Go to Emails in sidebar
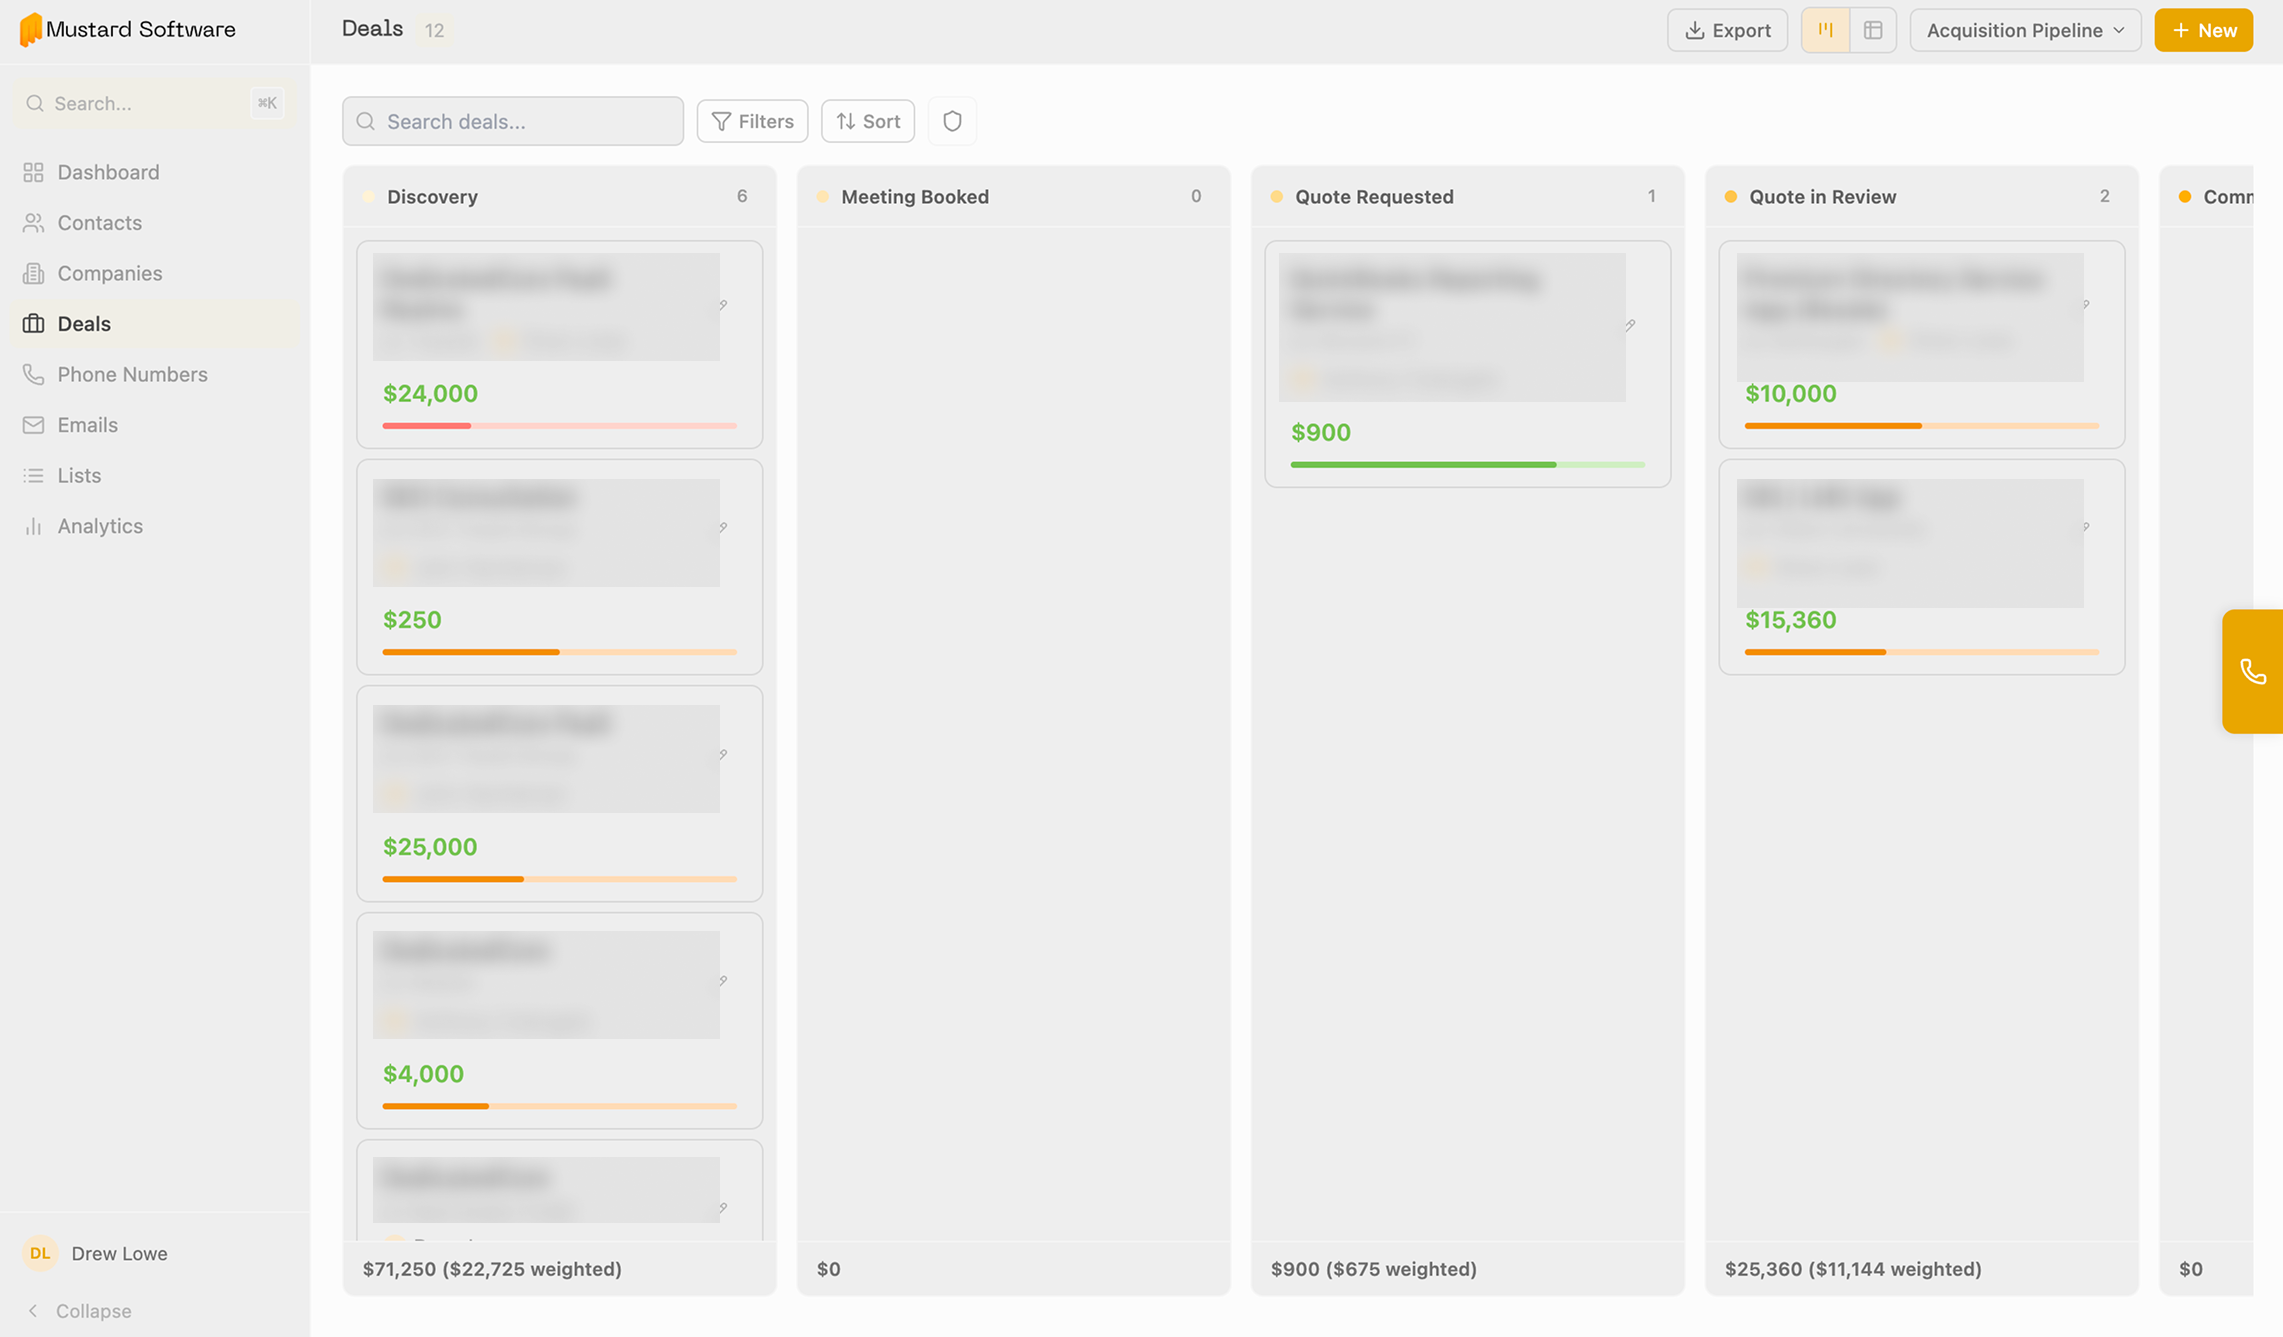 (87, 425)
